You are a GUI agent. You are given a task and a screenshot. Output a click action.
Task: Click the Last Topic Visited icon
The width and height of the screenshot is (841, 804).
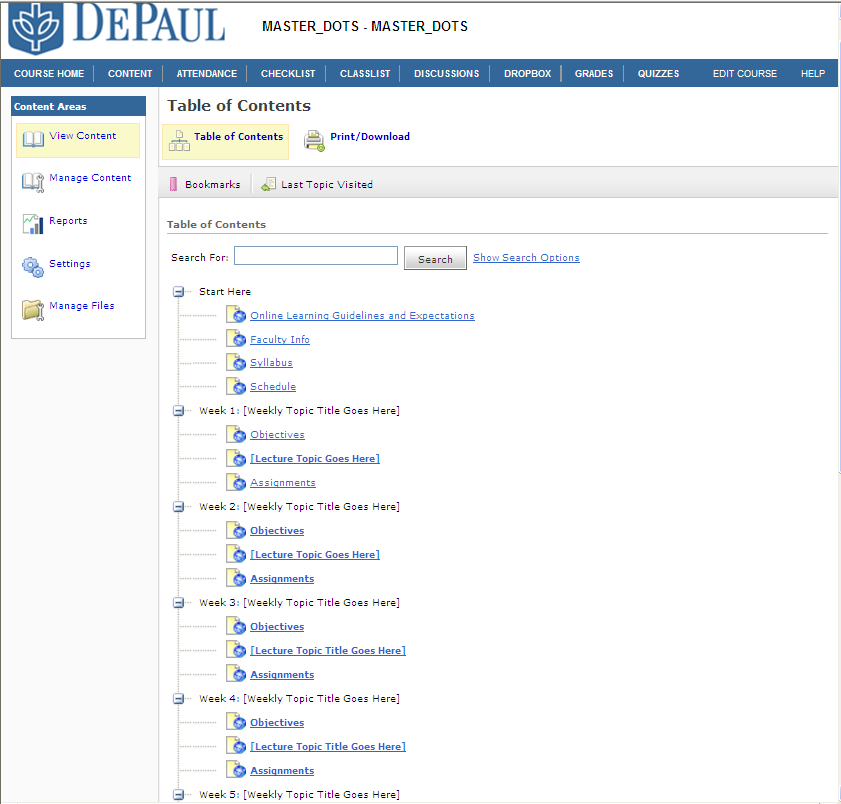268,185
